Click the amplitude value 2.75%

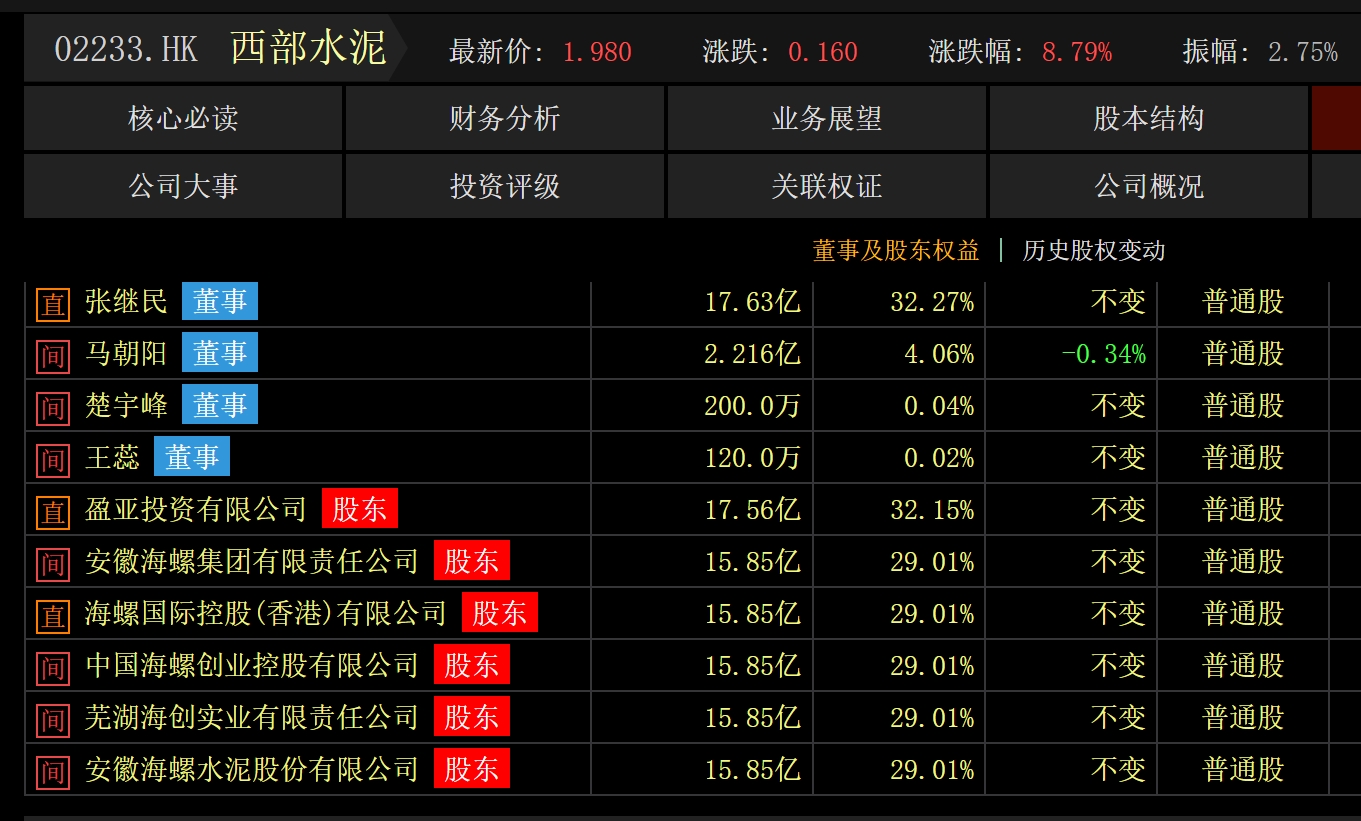click(1303, 52)
